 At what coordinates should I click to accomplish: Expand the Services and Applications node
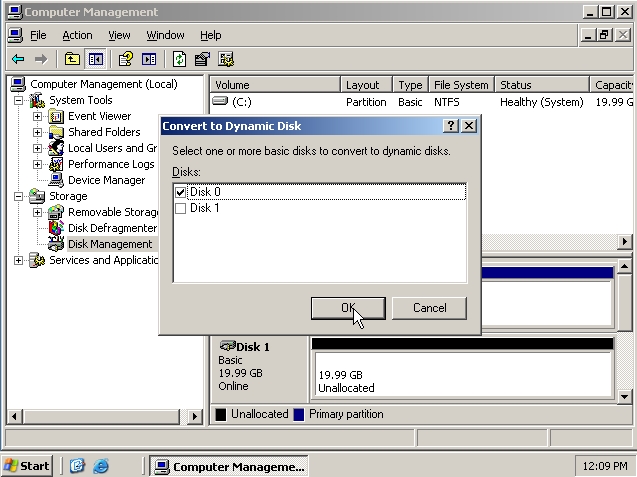coord(18,260)
